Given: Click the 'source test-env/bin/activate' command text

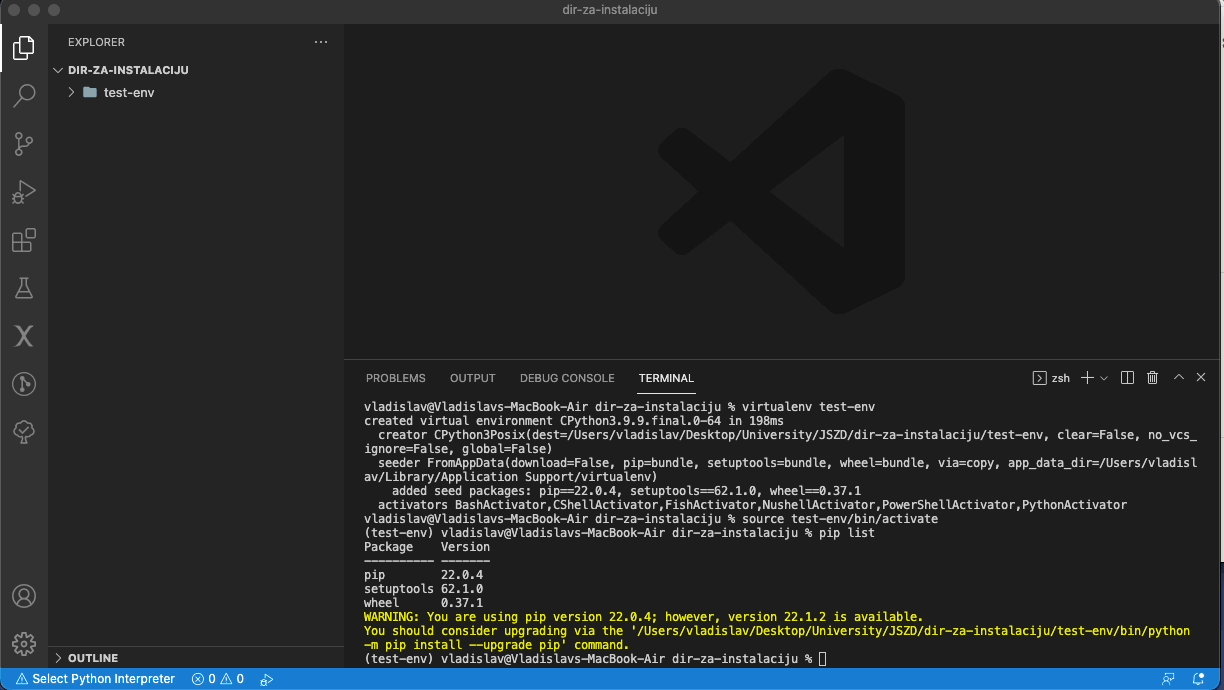Looking at the screenshot, I should click(x=840, y=519).
